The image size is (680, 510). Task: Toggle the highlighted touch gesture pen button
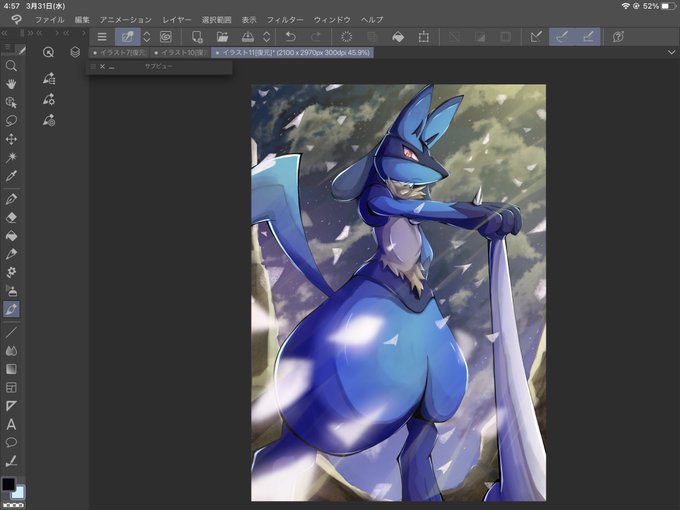tap(128, 37)
